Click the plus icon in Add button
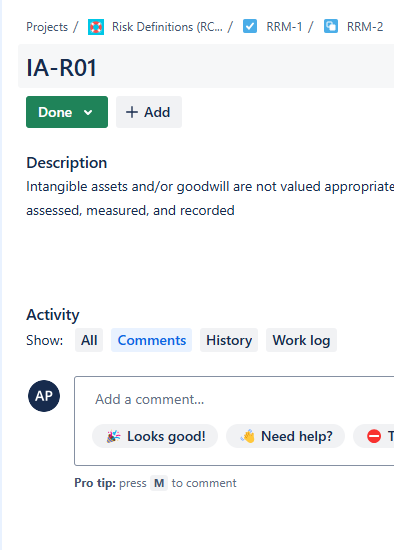This screenshot has height=550, width=394. tap(132, 112)
